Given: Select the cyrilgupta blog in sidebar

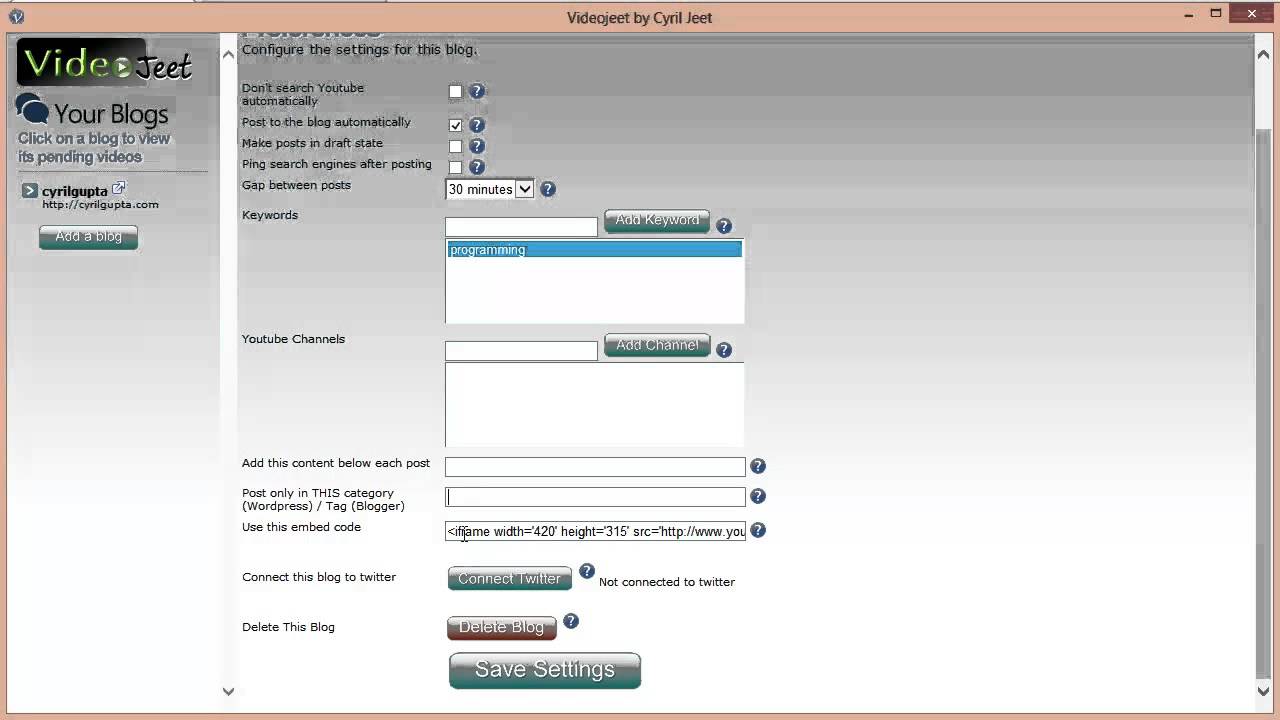Looking at the screenshot, I should click(x=74, y=191).
